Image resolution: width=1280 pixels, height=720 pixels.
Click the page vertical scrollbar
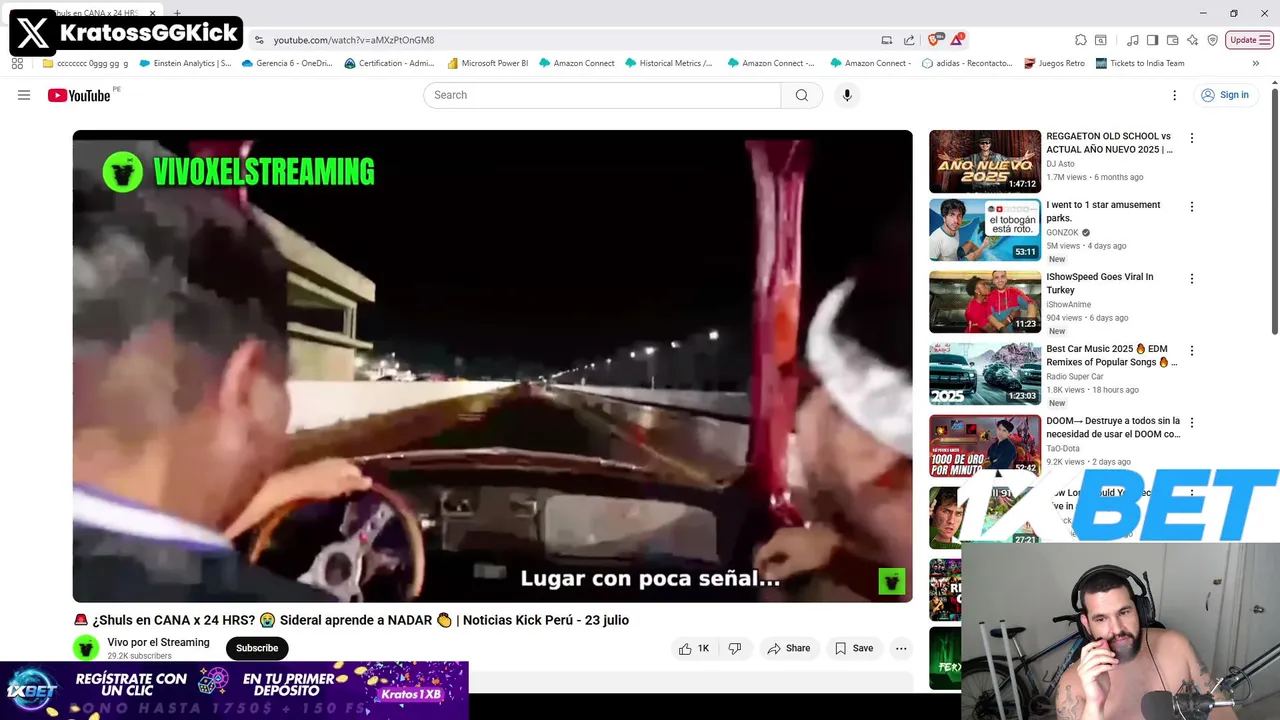click(1274, 210)
